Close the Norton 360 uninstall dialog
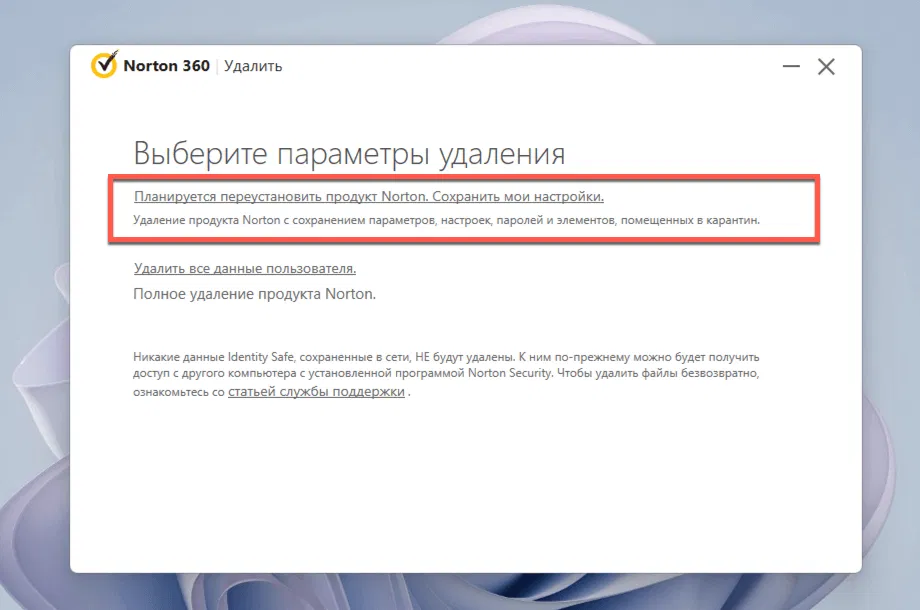Viewport: 920px width, 610px height. (826, 67)
